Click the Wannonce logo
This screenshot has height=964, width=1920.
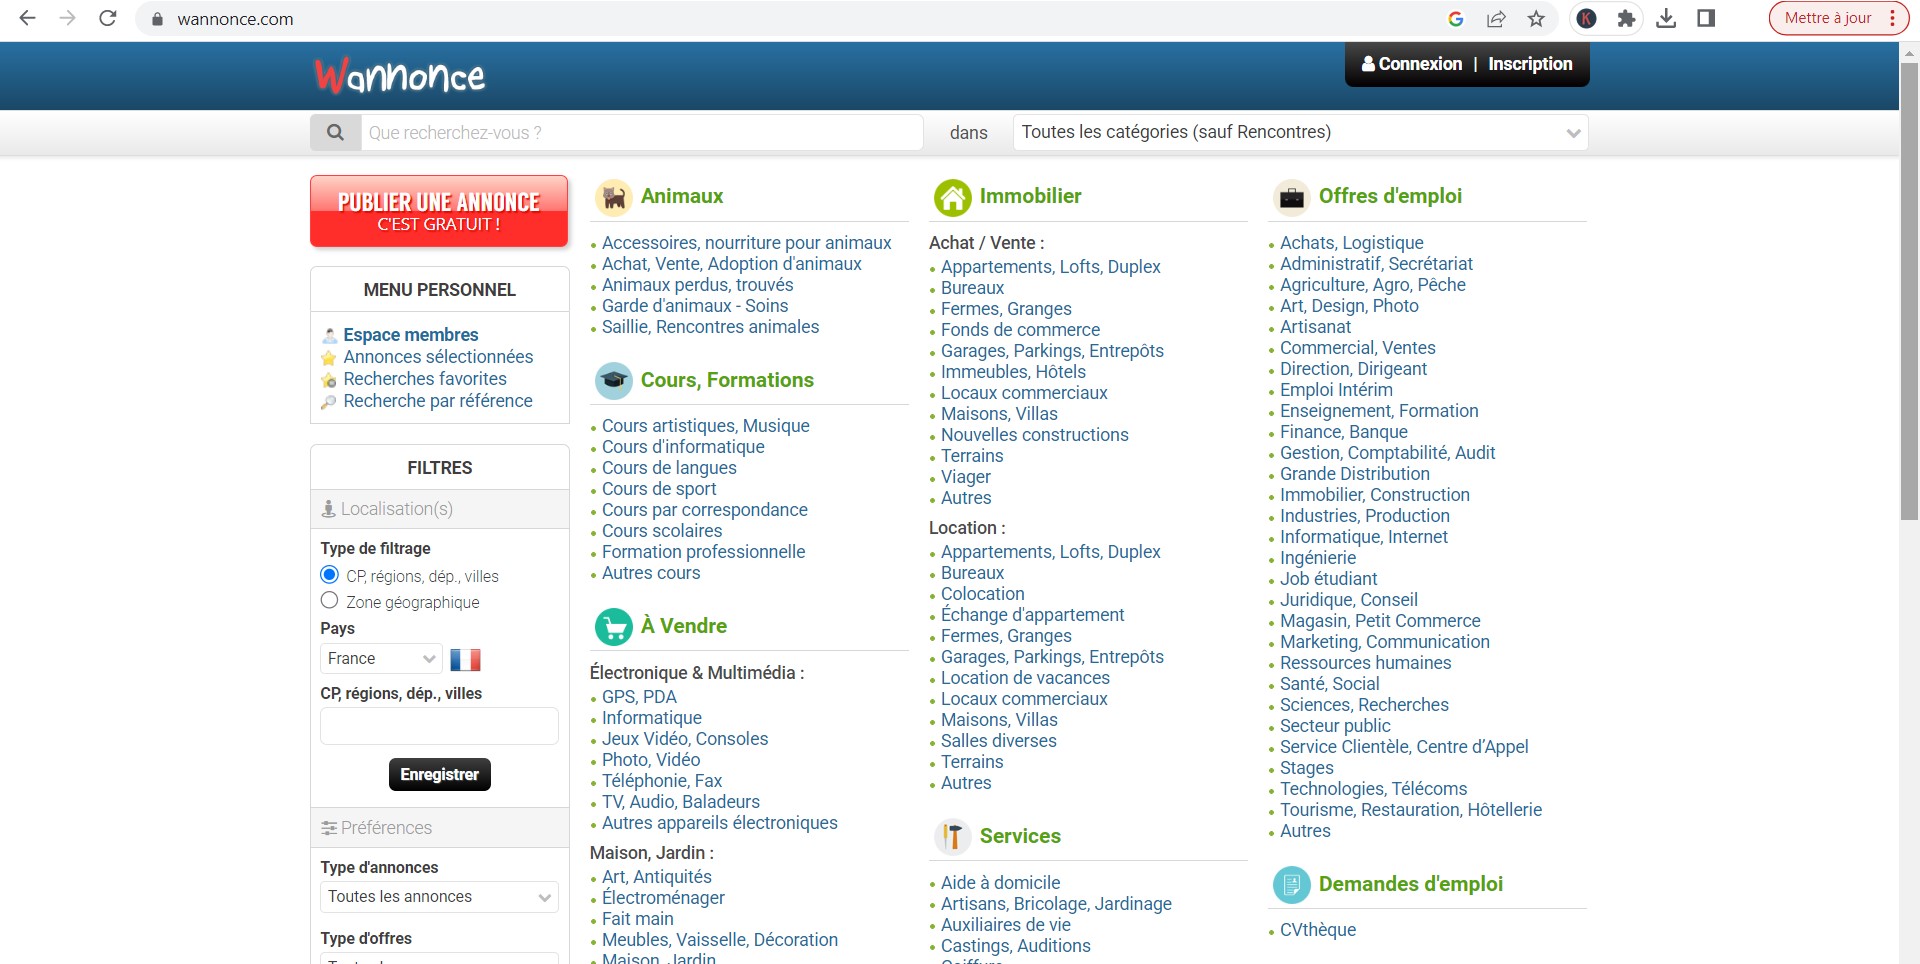click(x=400, y=76)
